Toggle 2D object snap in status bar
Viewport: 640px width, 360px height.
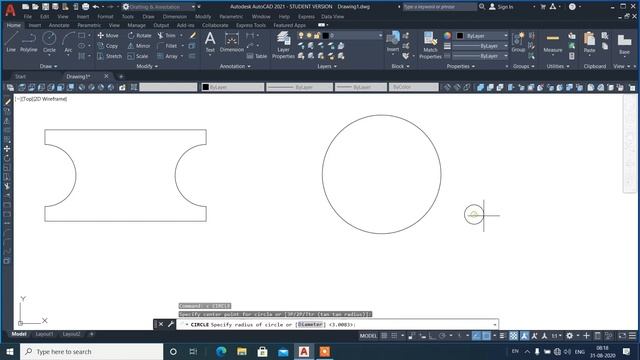point(486,336)
